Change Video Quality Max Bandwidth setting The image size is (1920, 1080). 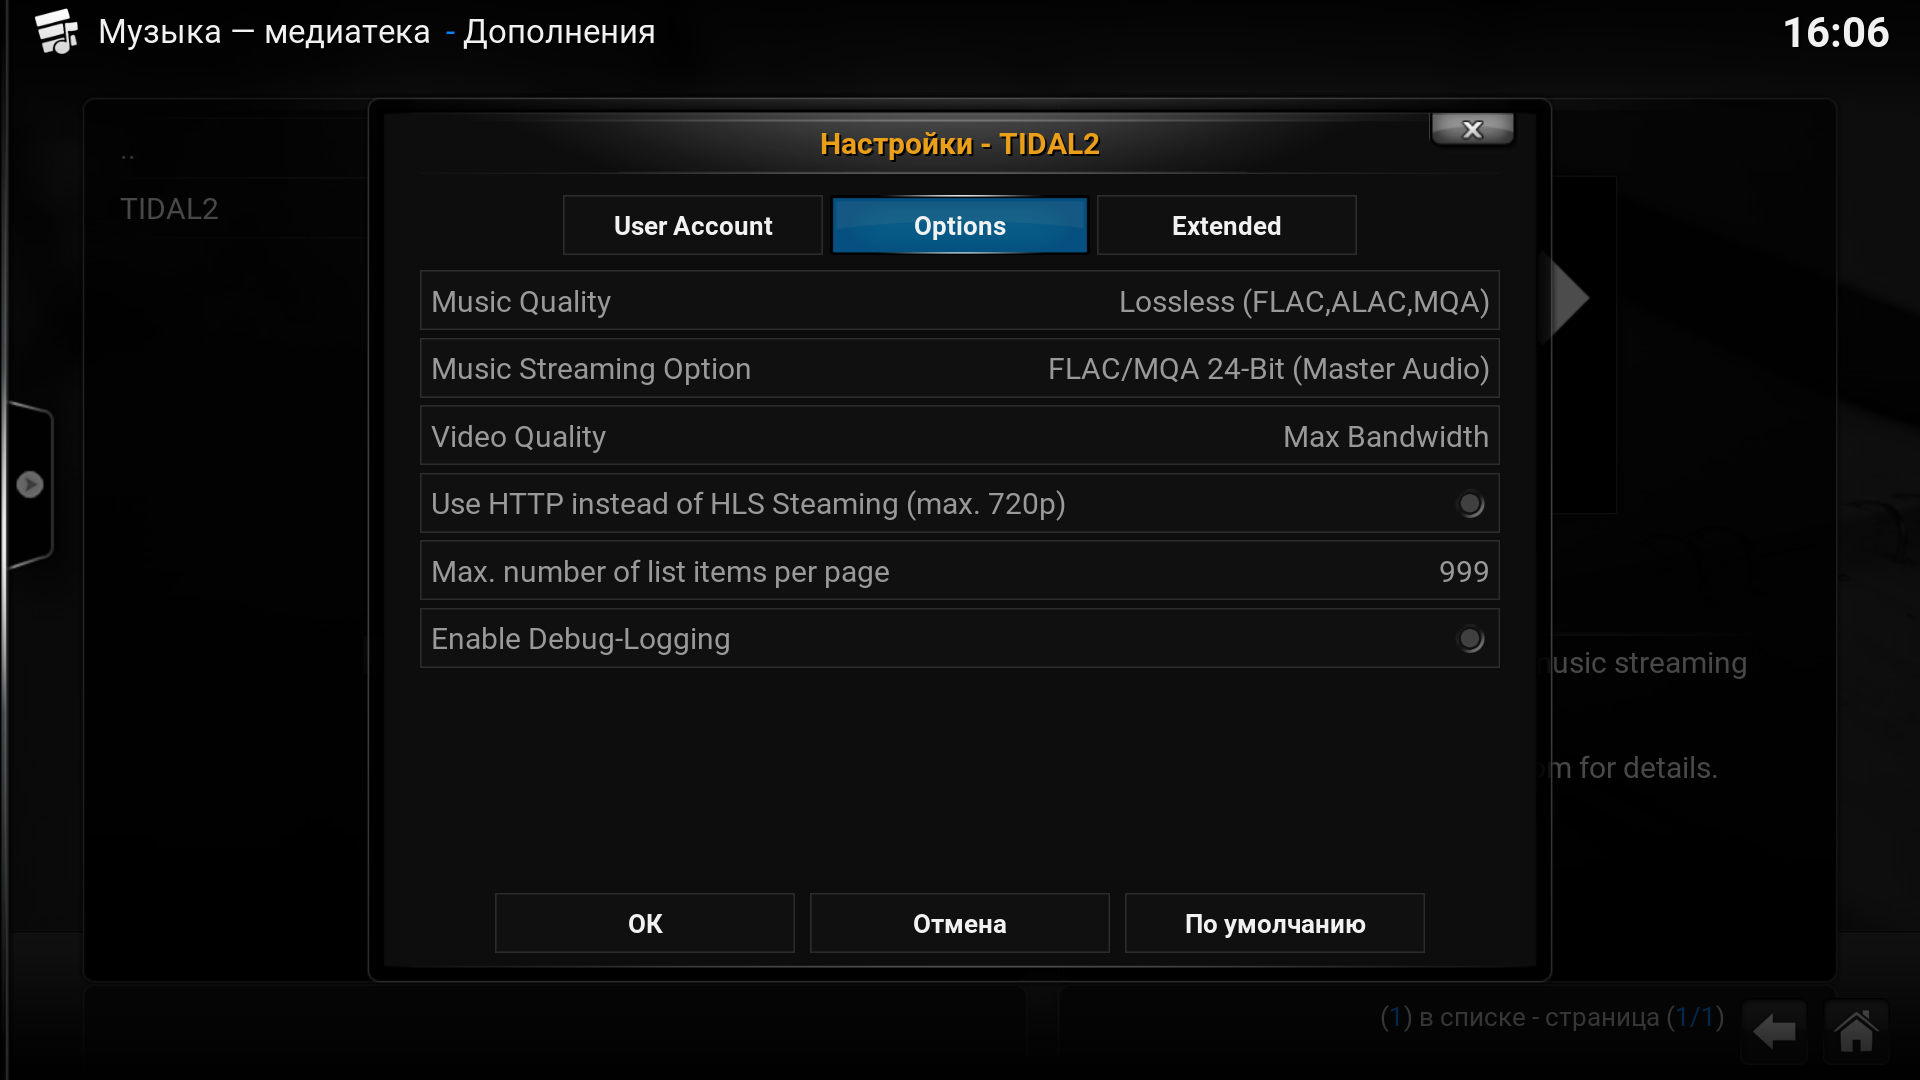(960, 436)
